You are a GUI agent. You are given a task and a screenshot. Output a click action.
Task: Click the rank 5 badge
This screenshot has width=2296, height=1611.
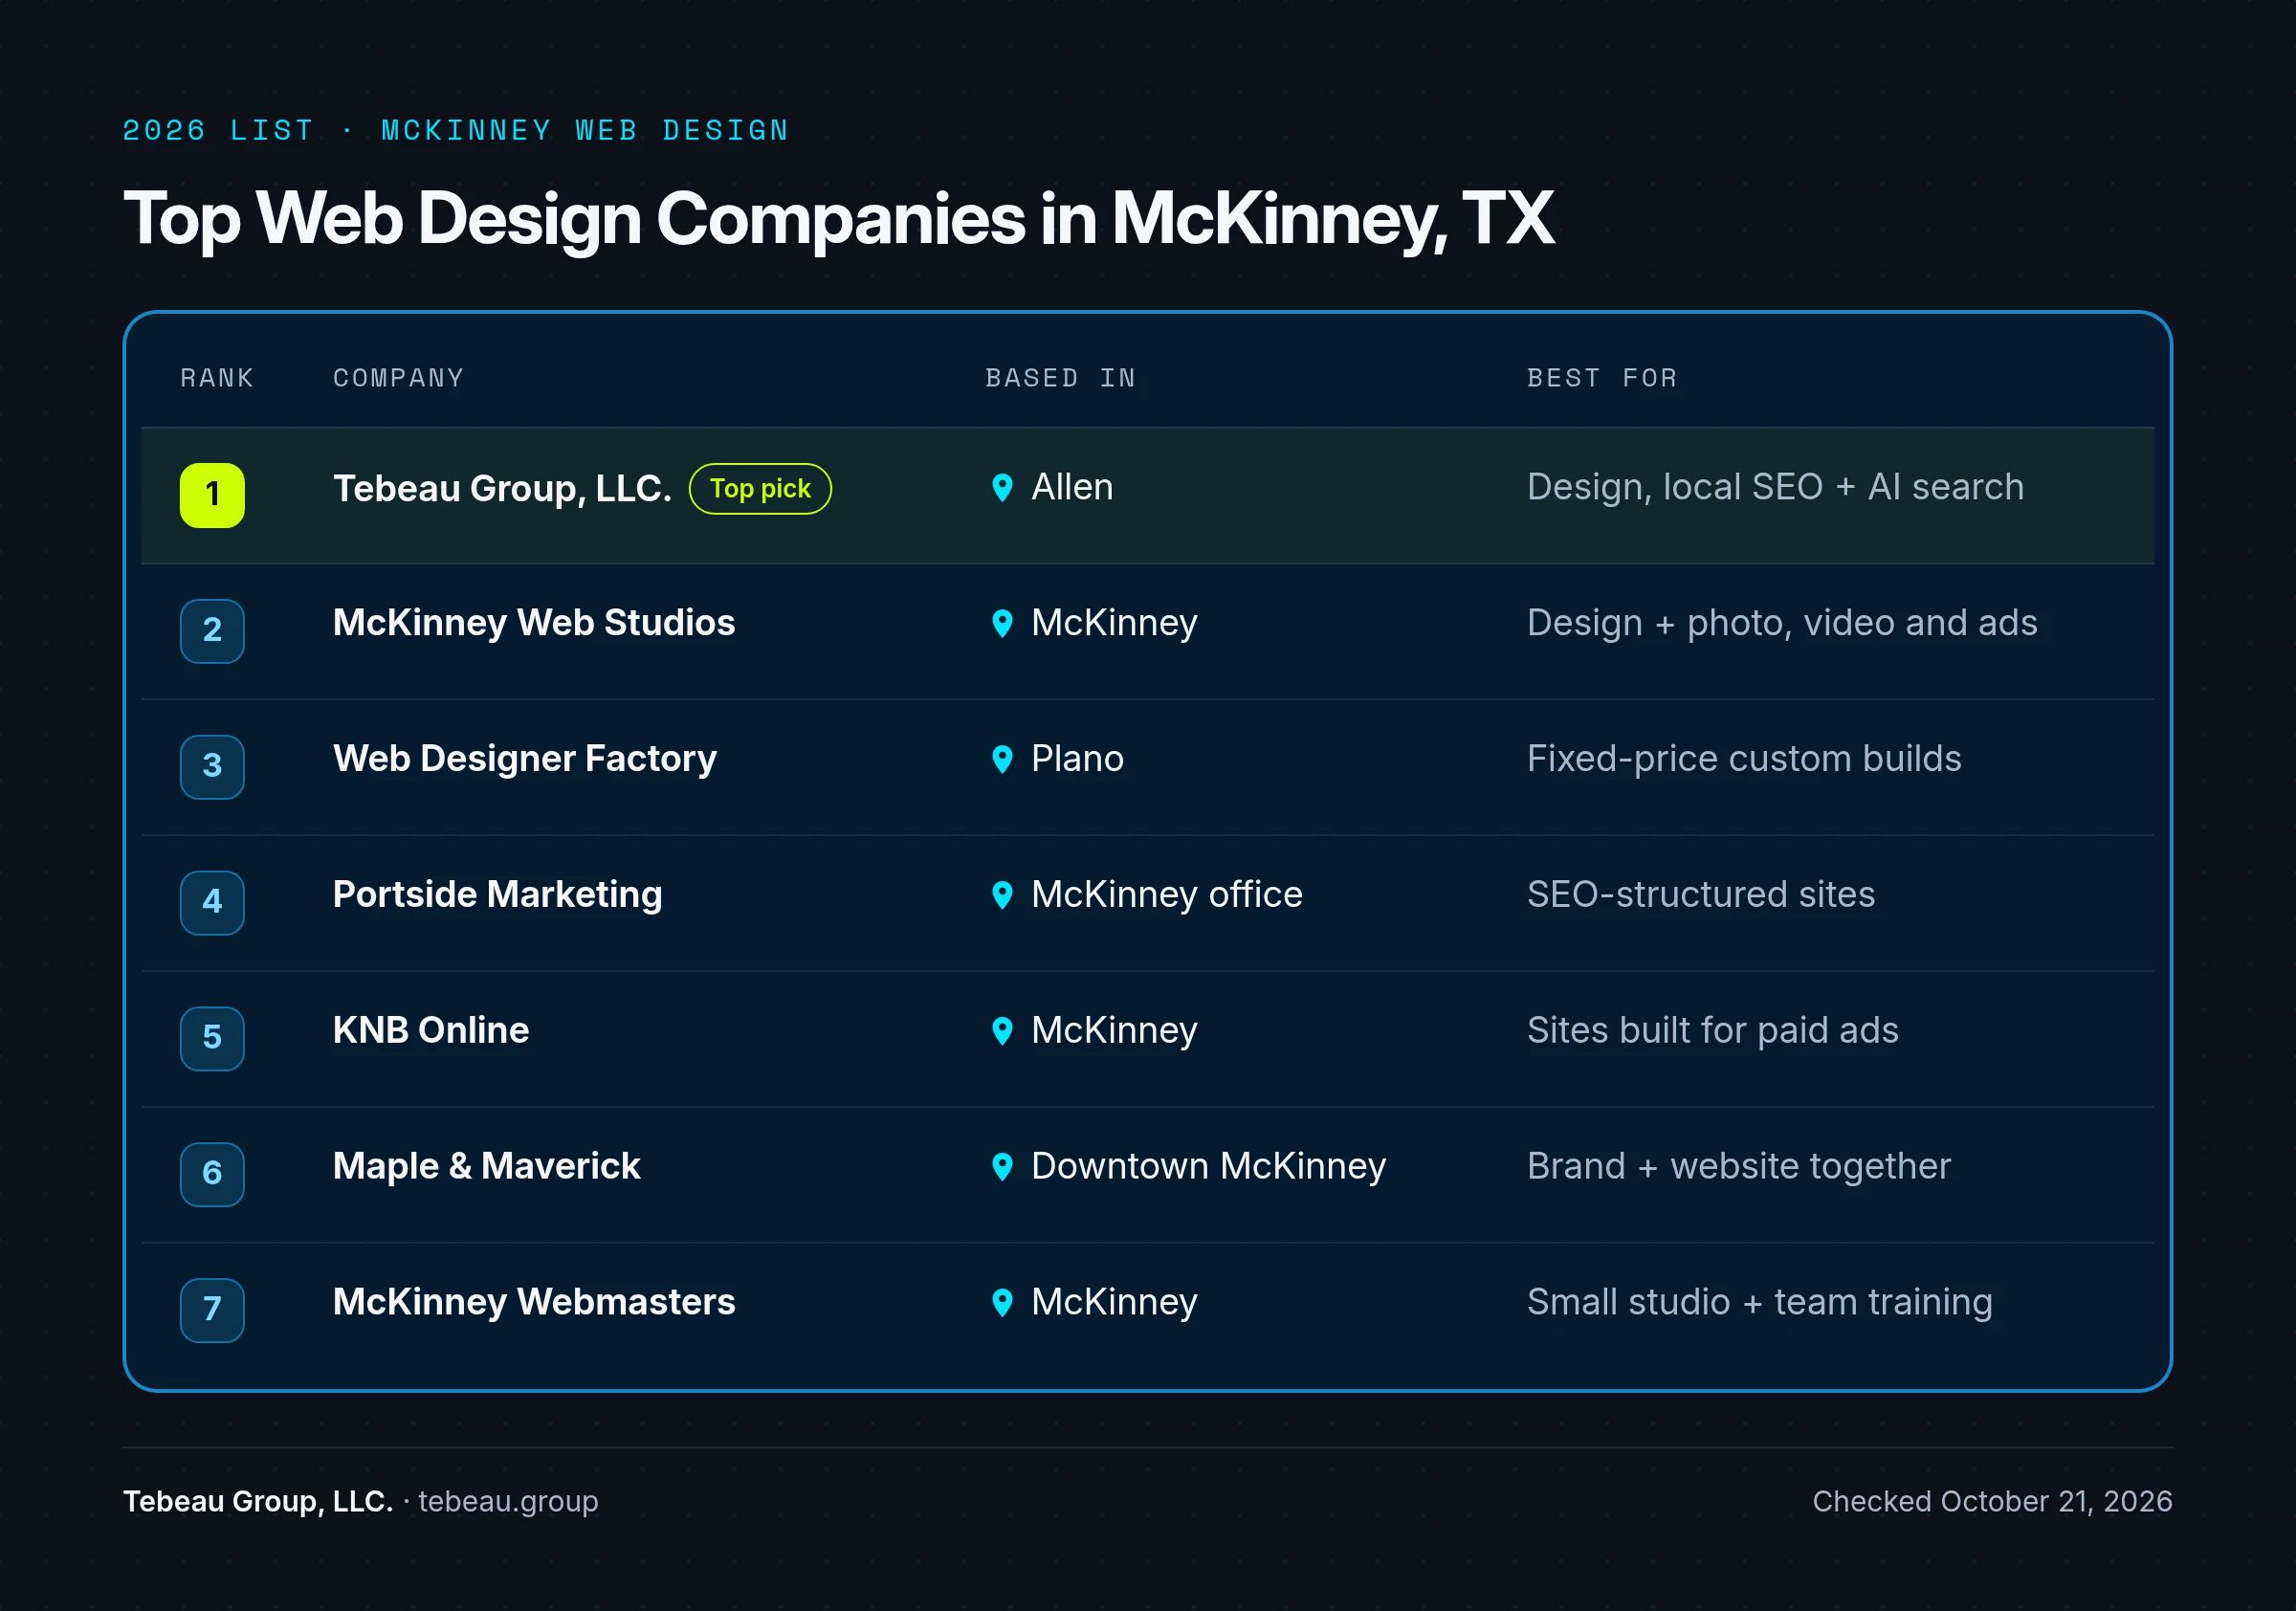(x=212, y=1039)
